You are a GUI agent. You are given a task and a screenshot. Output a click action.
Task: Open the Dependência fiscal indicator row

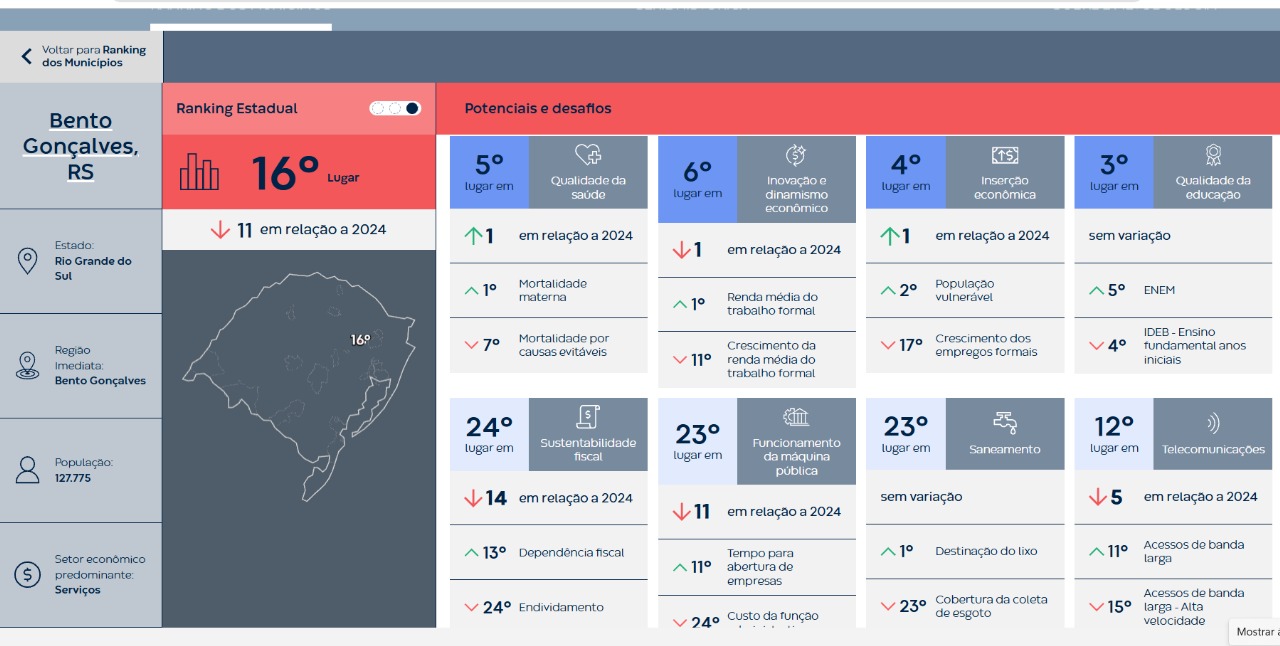548,552
